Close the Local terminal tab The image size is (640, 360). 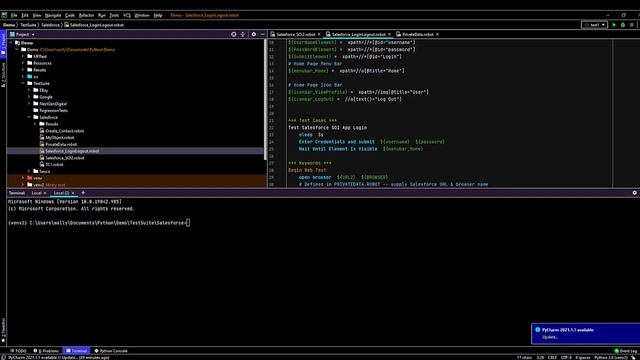[45, 193]
